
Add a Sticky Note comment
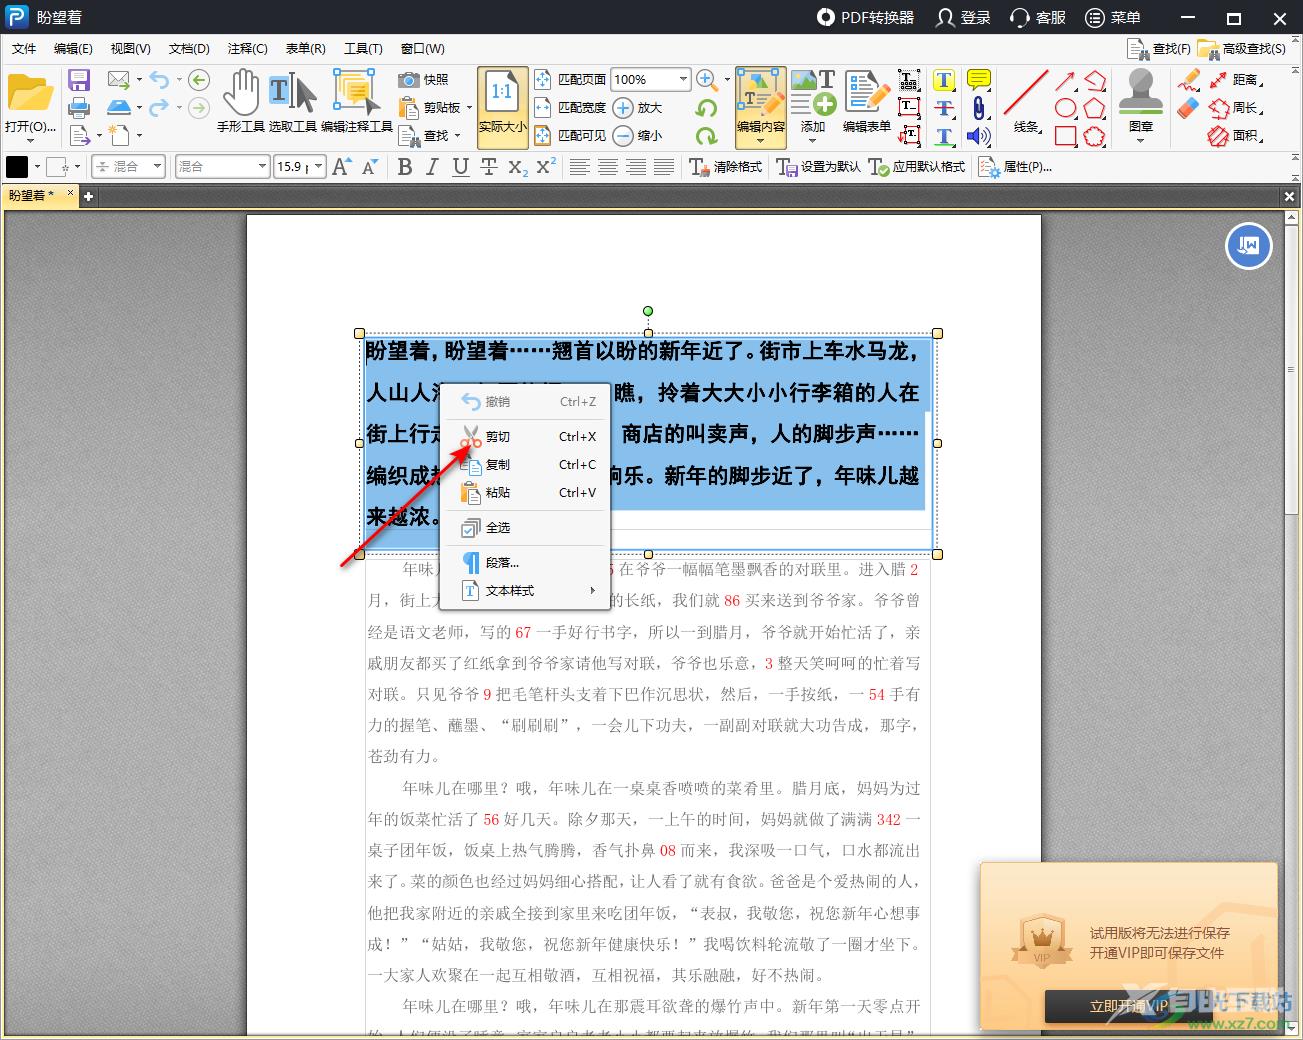pos(979,81)
